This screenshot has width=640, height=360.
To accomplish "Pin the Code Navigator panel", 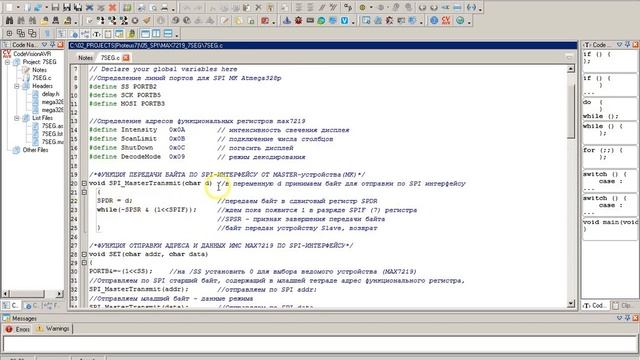I will tap(52, 44).
